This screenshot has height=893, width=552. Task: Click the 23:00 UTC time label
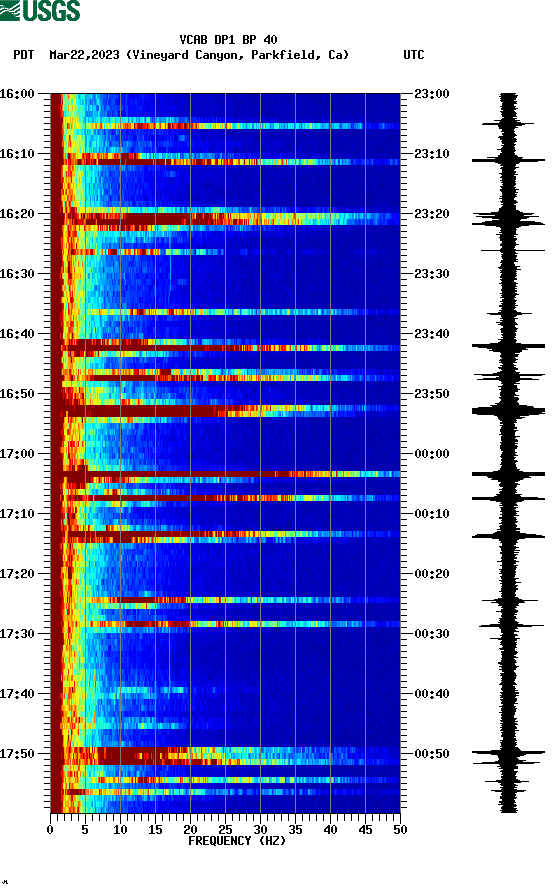[432, 93]
